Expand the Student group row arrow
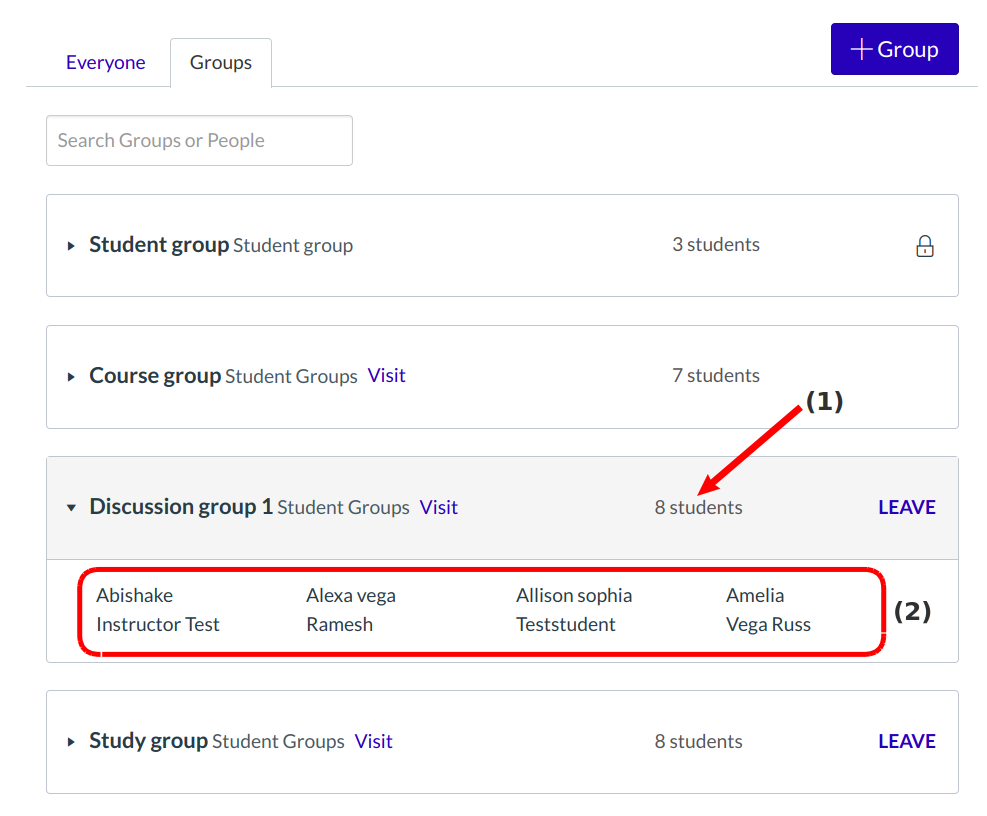987x816 pixels. [x=71, y=246]
